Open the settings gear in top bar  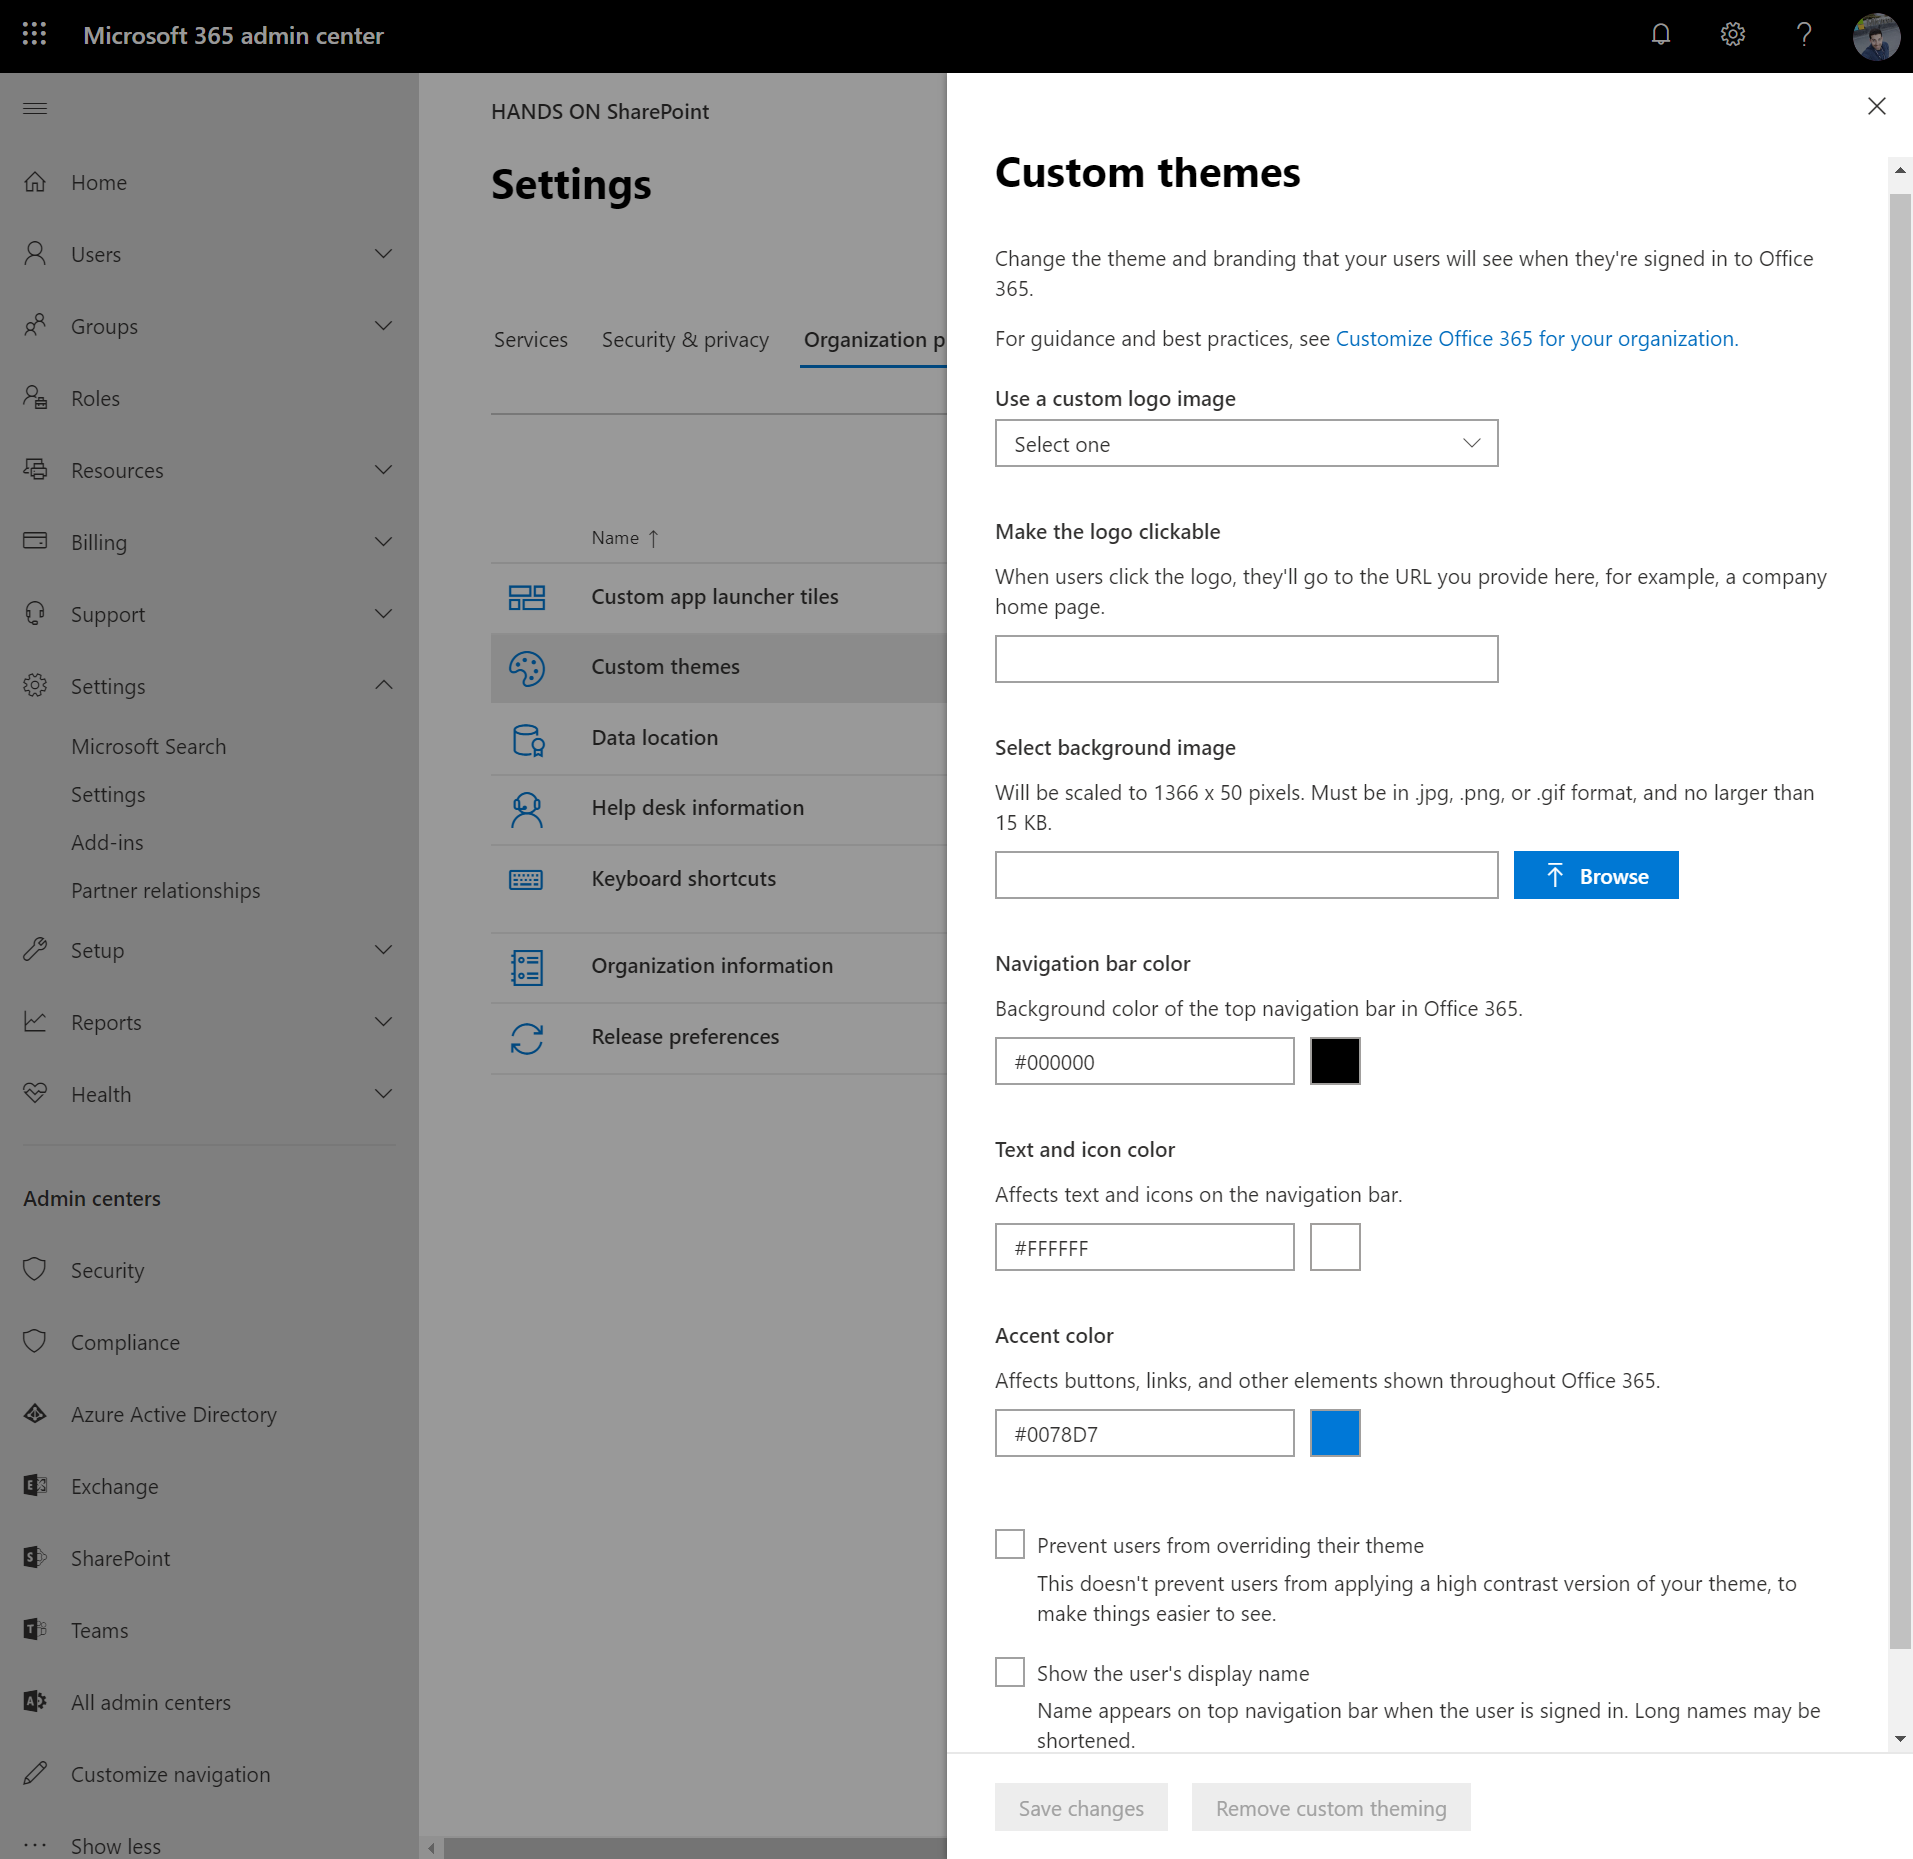click(1732, 35)
